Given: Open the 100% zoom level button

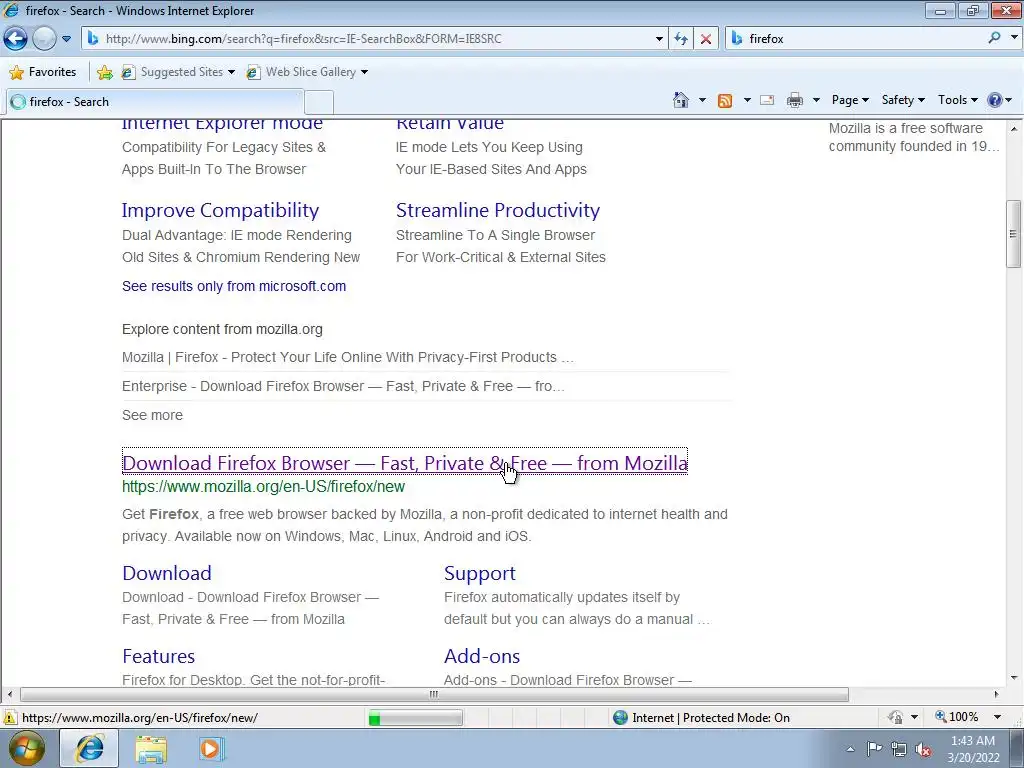Looking at the screenshot, I should tap(957, 717).
